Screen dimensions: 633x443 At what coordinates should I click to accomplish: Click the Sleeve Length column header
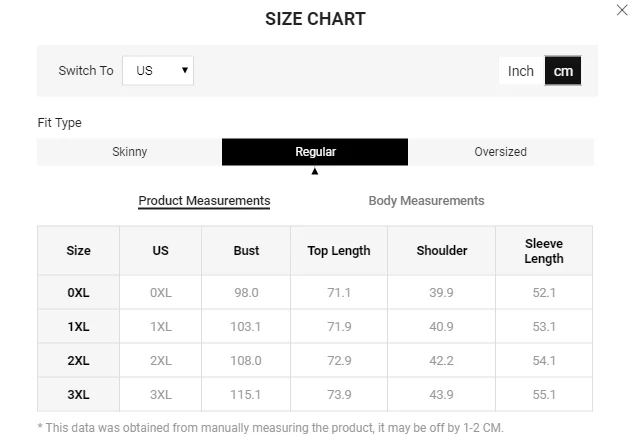(x=544, y=251)
